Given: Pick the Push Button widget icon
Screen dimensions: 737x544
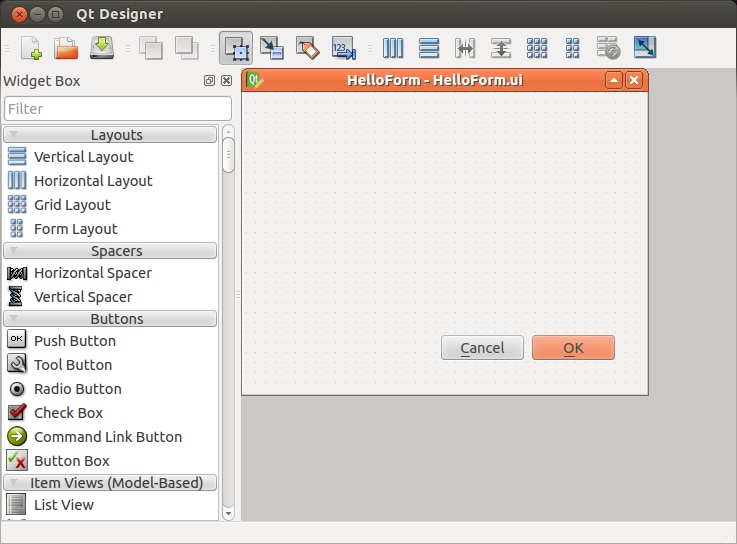Looking at the screenshot, I should pos(16,339).
